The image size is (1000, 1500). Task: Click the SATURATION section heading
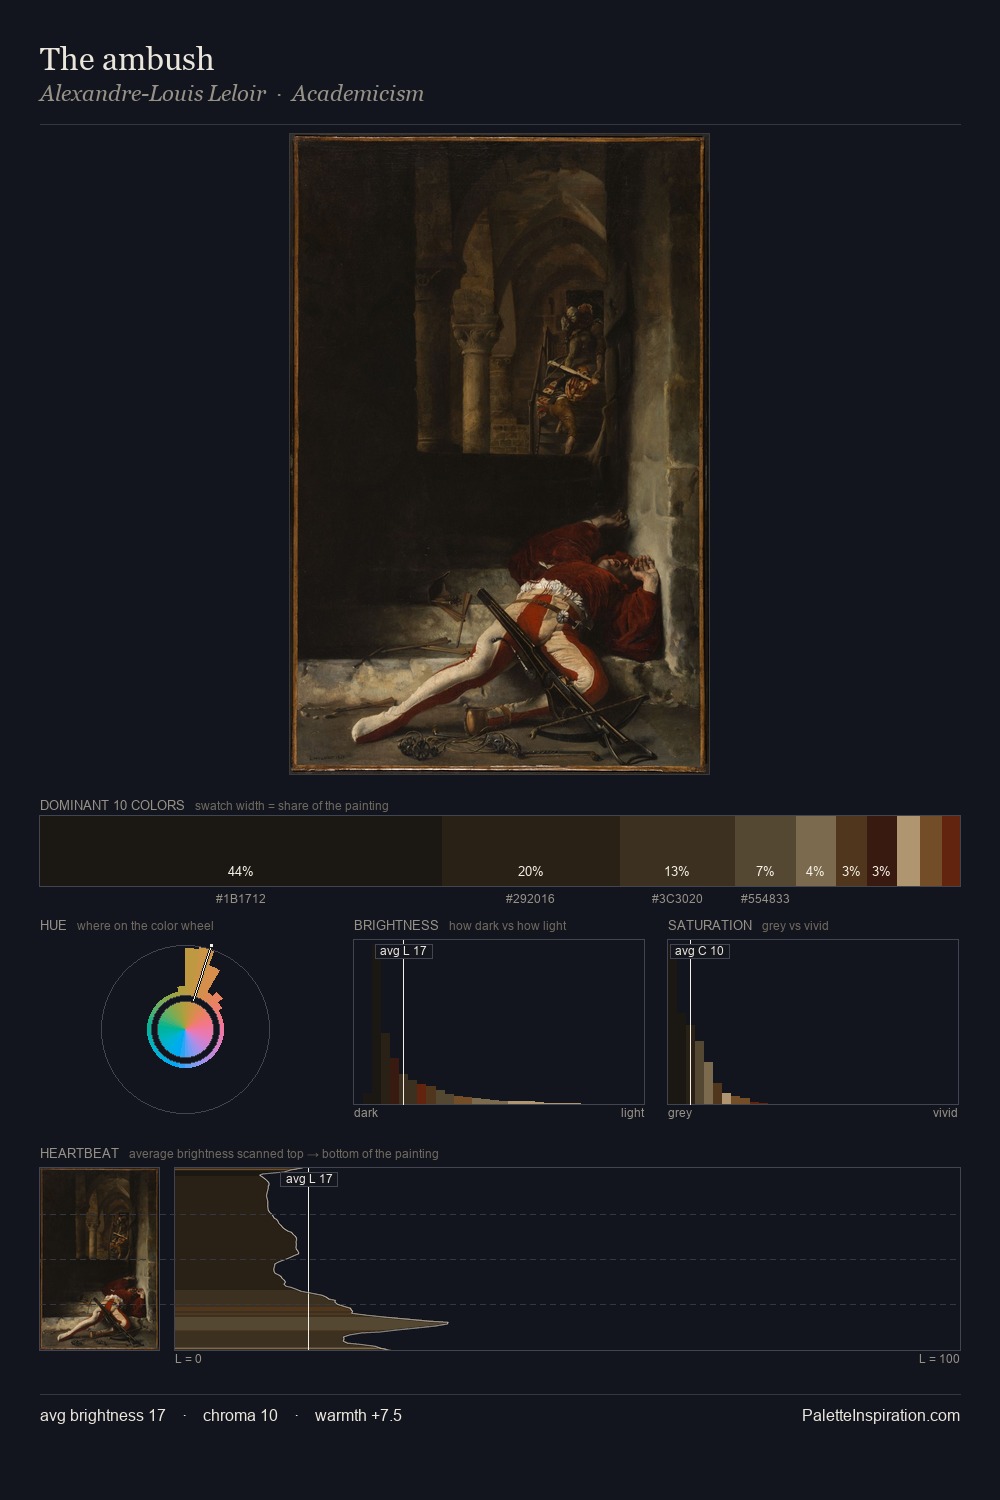[x=710, y=925]
